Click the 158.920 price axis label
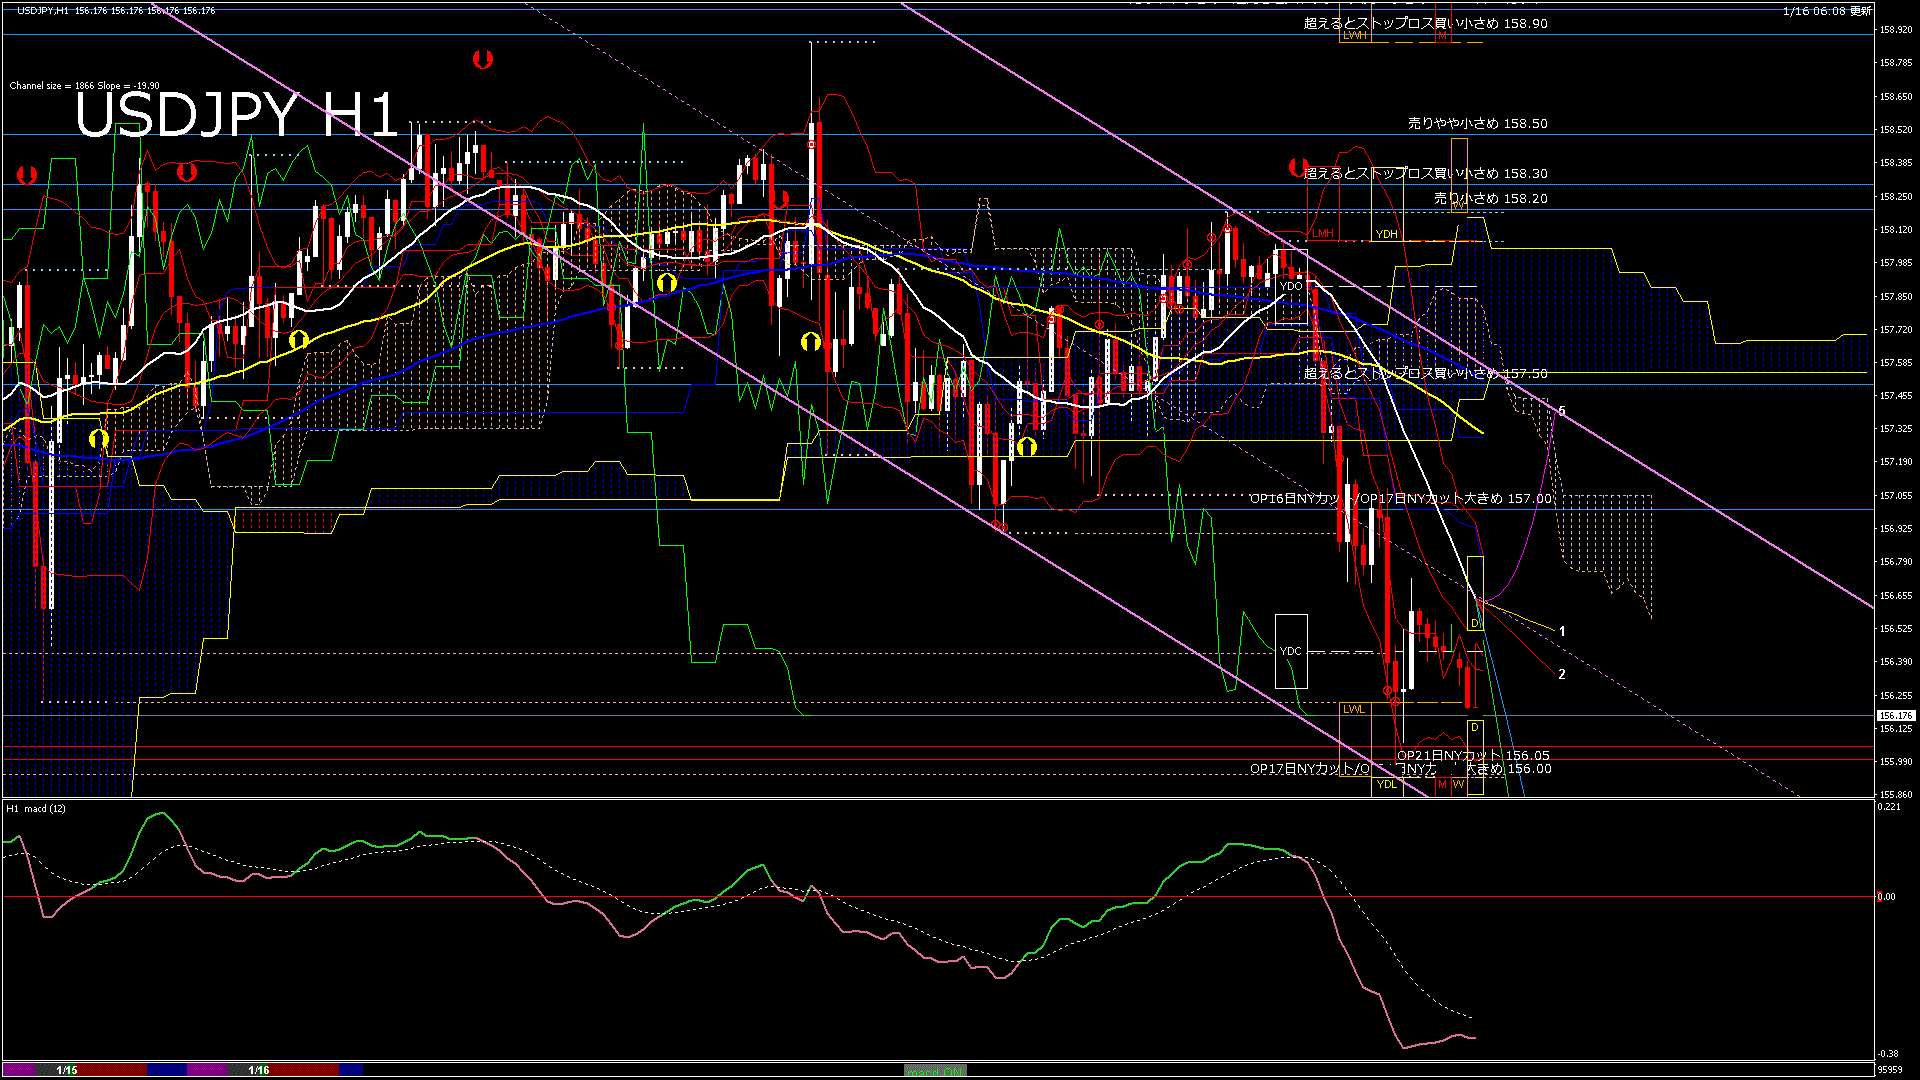1920x1080 pixels. click(1896, 30)
